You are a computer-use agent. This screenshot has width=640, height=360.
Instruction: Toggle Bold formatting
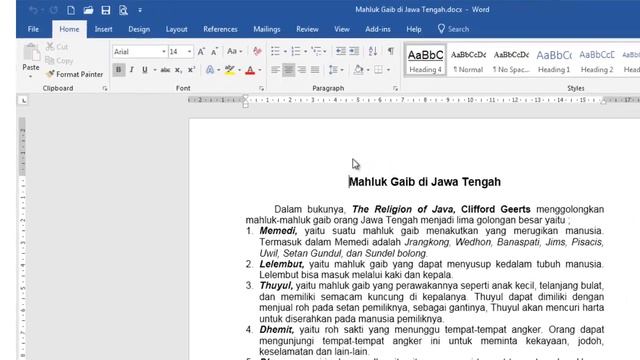tap(118, 70)
